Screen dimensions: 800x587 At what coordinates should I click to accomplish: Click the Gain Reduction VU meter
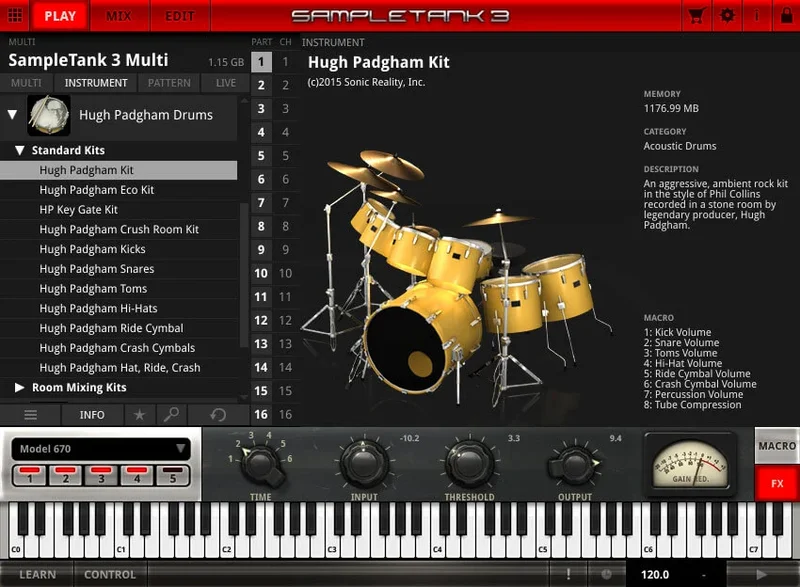(690, 465)
